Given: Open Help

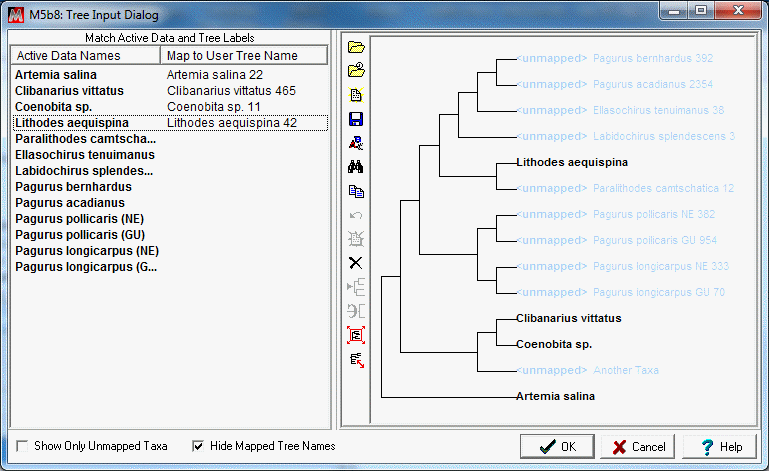Looking at the screenshot, I should (719, 446).
